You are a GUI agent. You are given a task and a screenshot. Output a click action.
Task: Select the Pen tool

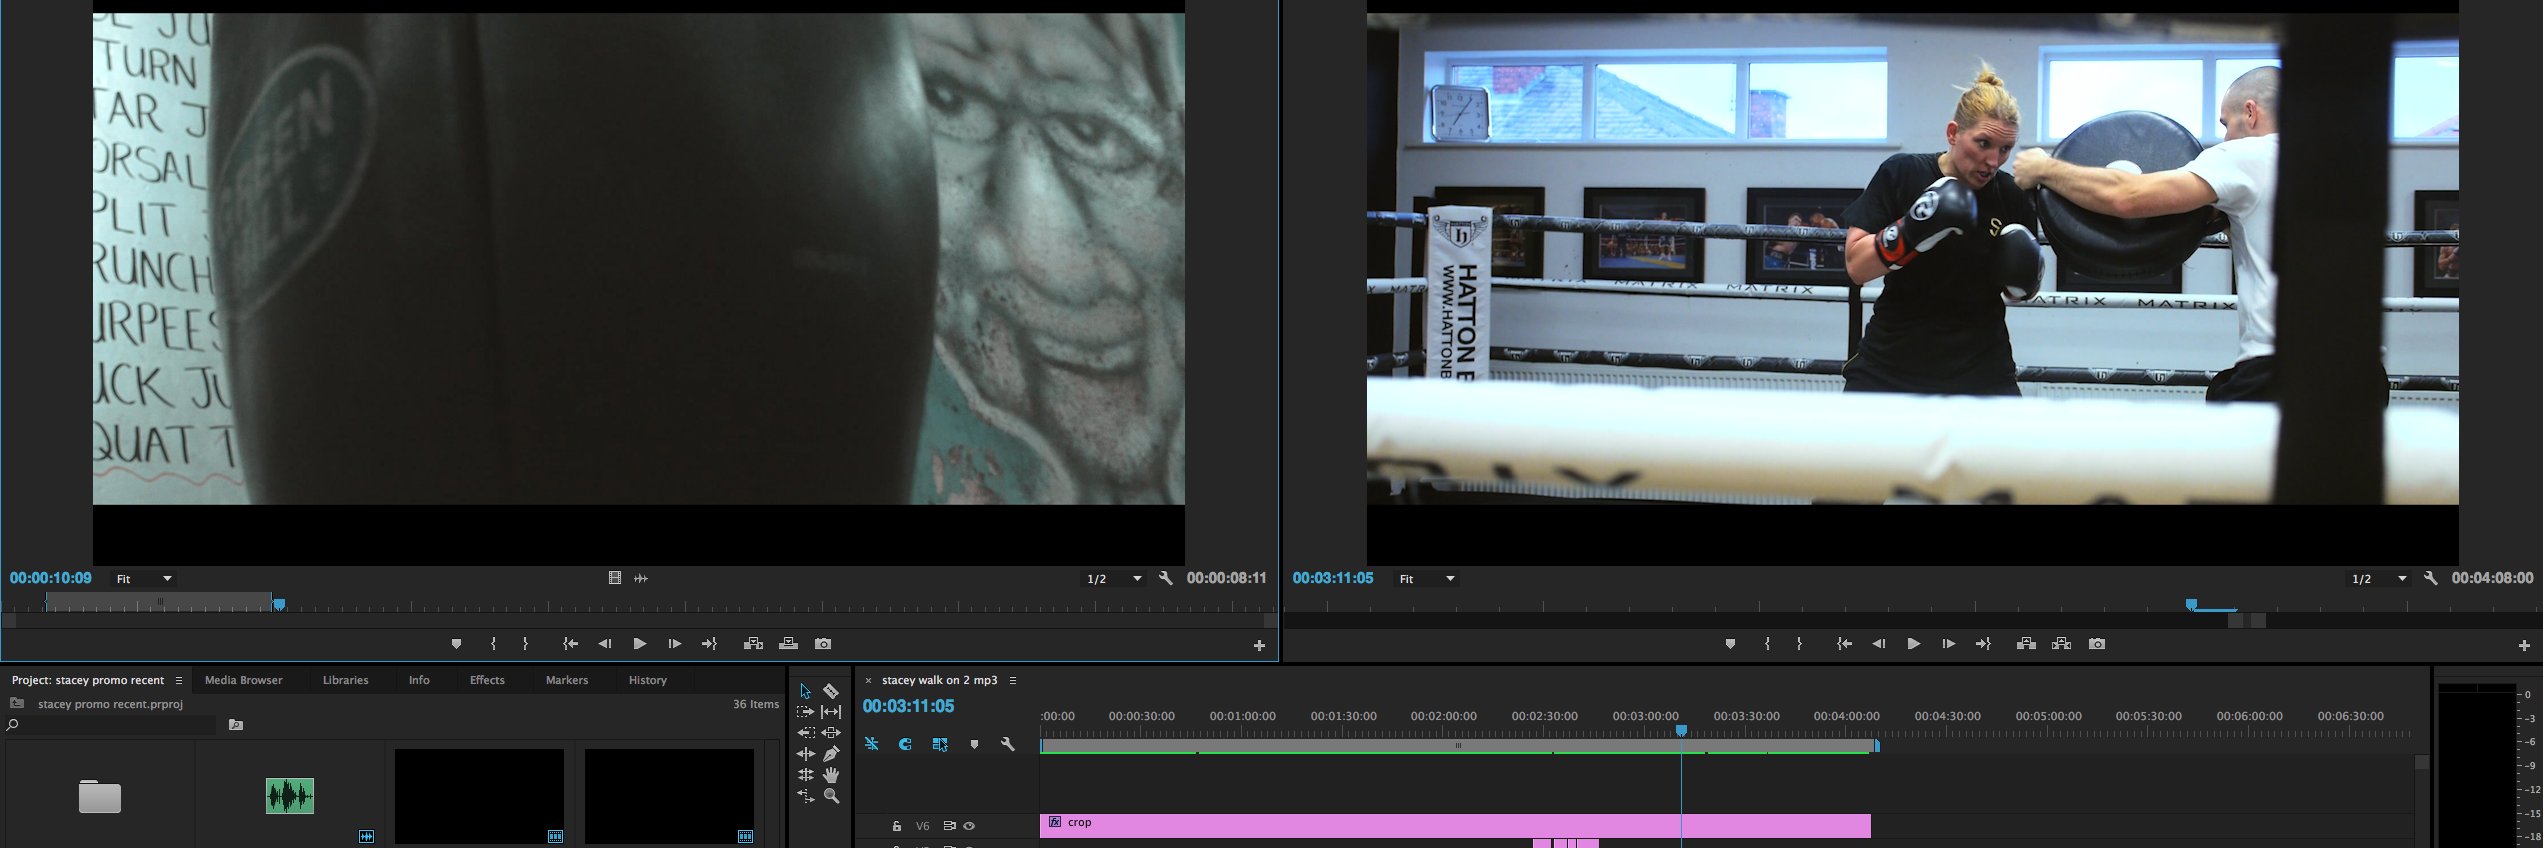click(x=831, y=754)
